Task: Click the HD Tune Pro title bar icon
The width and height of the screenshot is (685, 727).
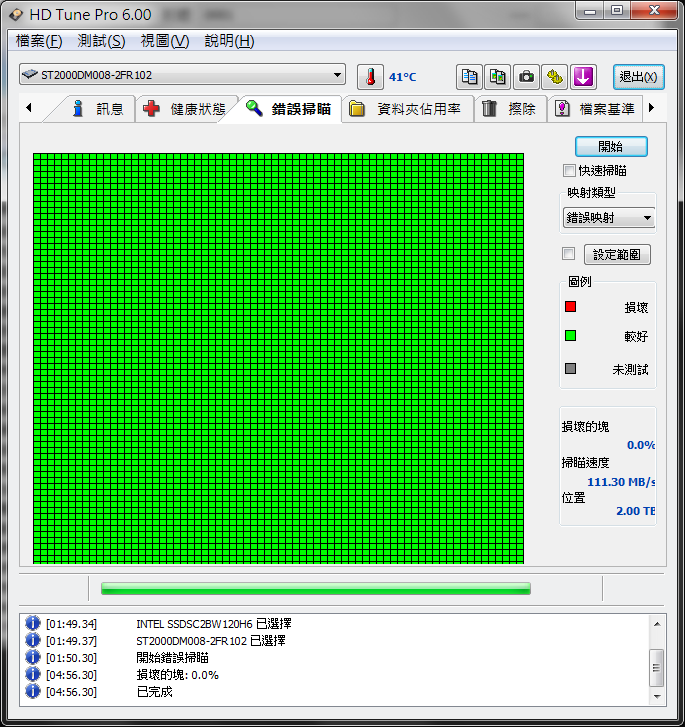Action: [x=16, y=15]
